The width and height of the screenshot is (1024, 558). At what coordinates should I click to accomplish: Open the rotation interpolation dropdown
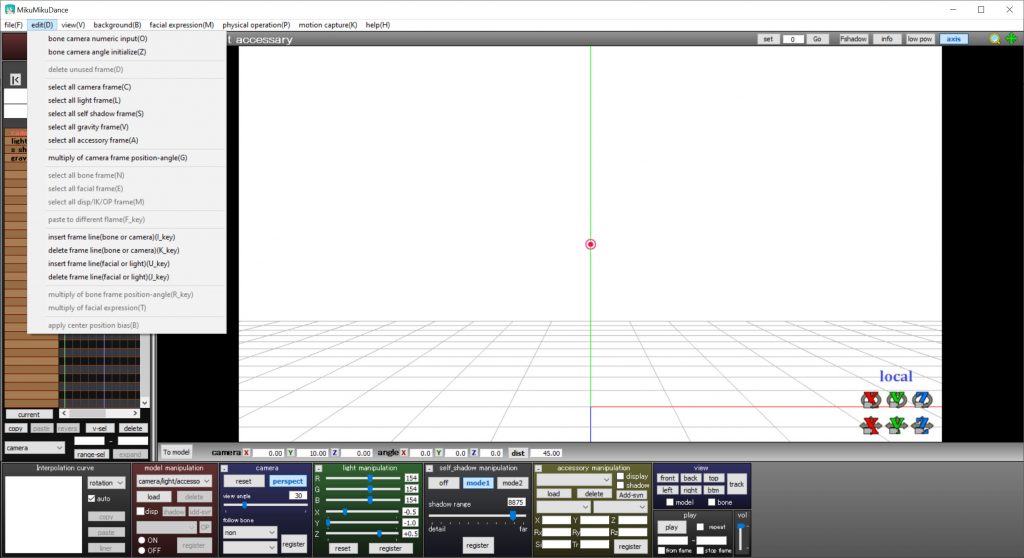pyautogui.click(x=106, y=483)
